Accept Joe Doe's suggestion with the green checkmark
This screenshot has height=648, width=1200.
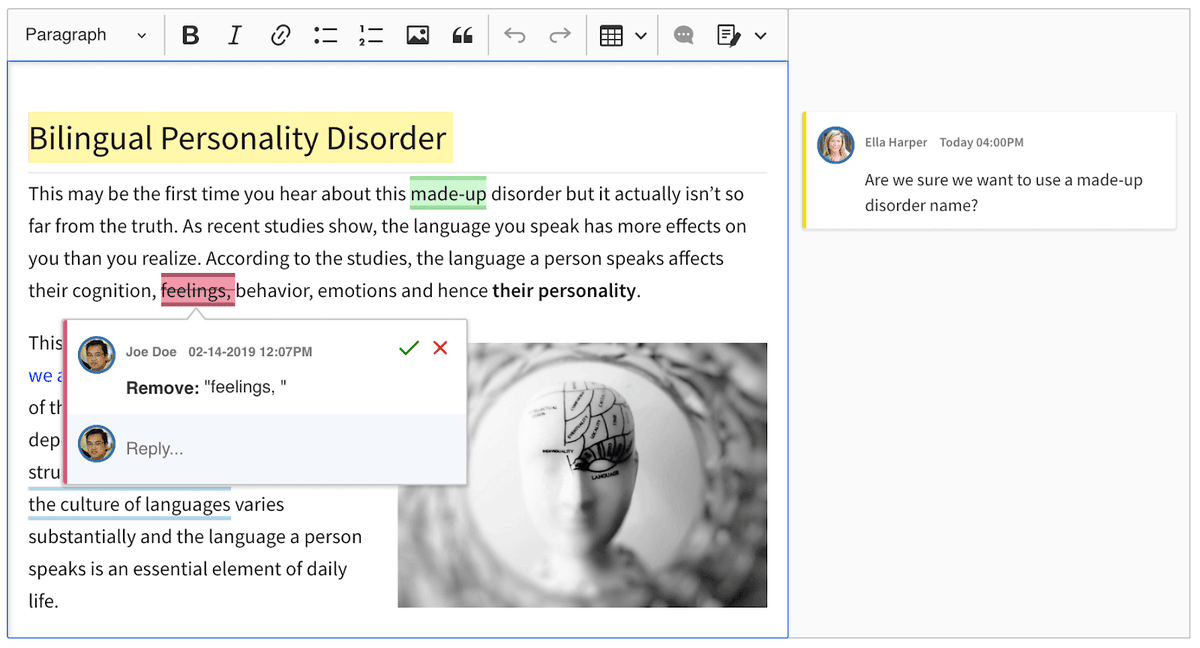[x=408, y=348]
